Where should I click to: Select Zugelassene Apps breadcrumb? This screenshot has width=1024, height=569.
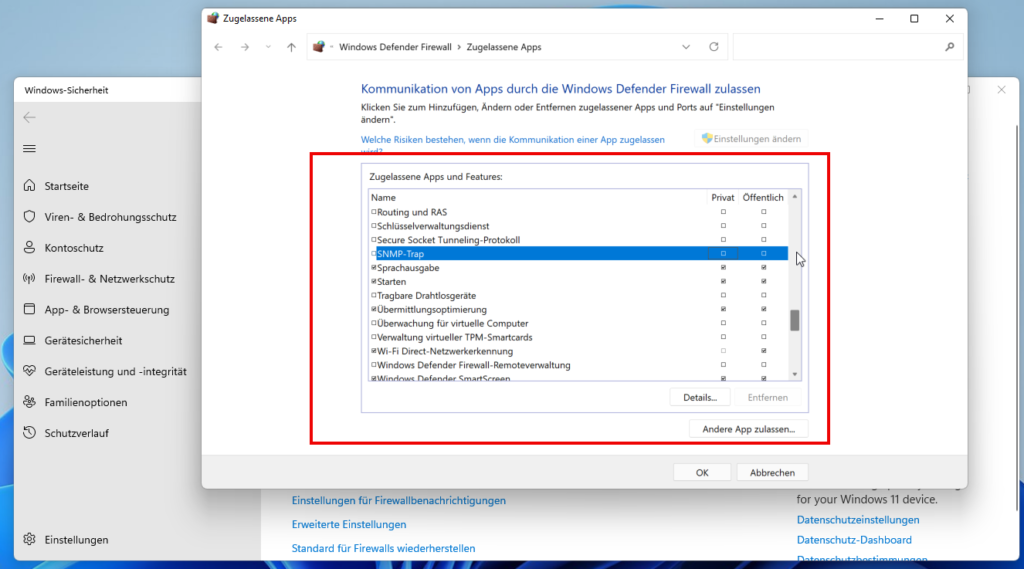[504, 47]
